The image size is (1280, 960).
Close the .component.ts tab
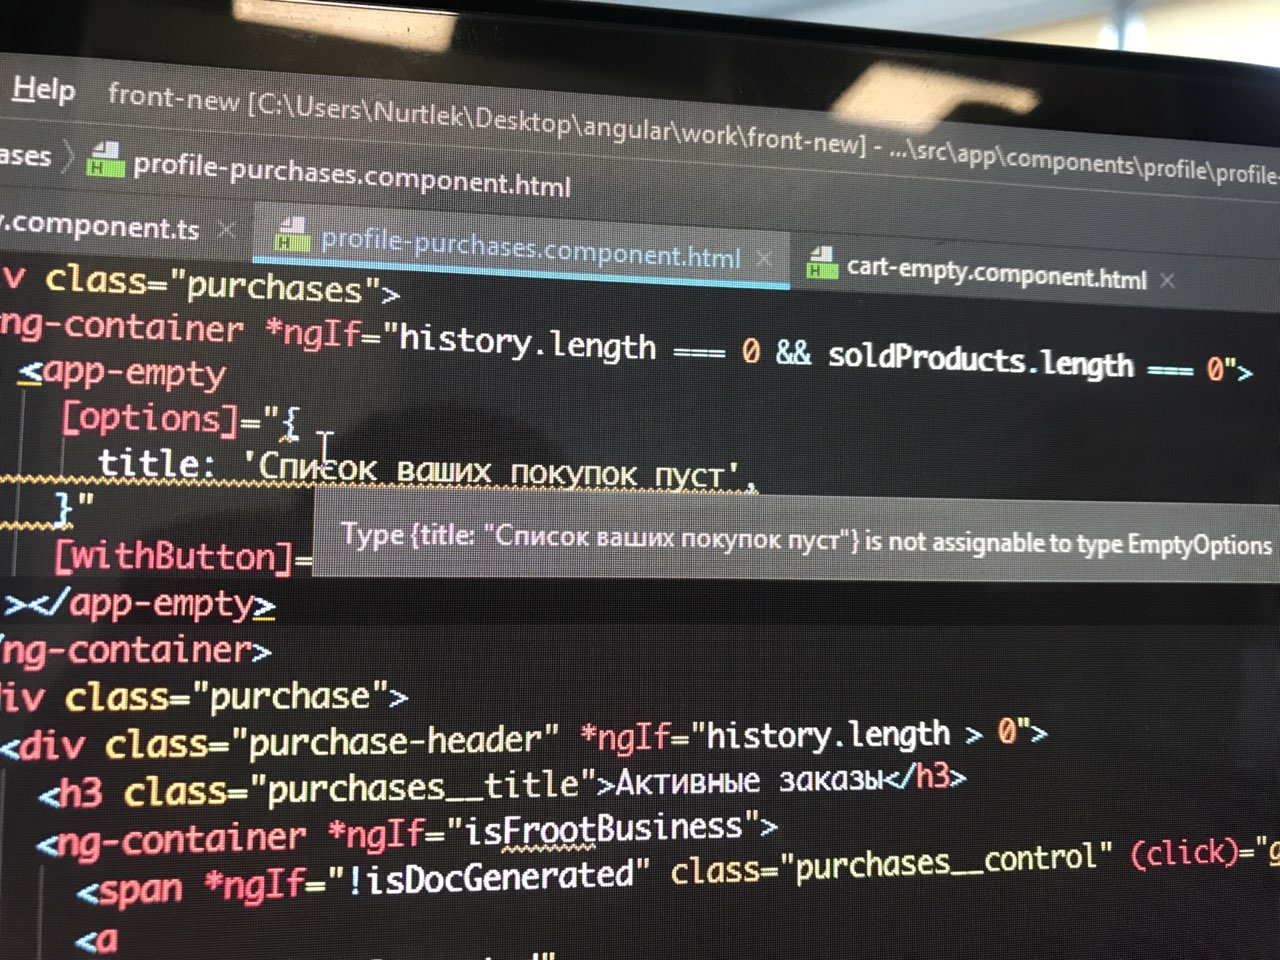227,229
